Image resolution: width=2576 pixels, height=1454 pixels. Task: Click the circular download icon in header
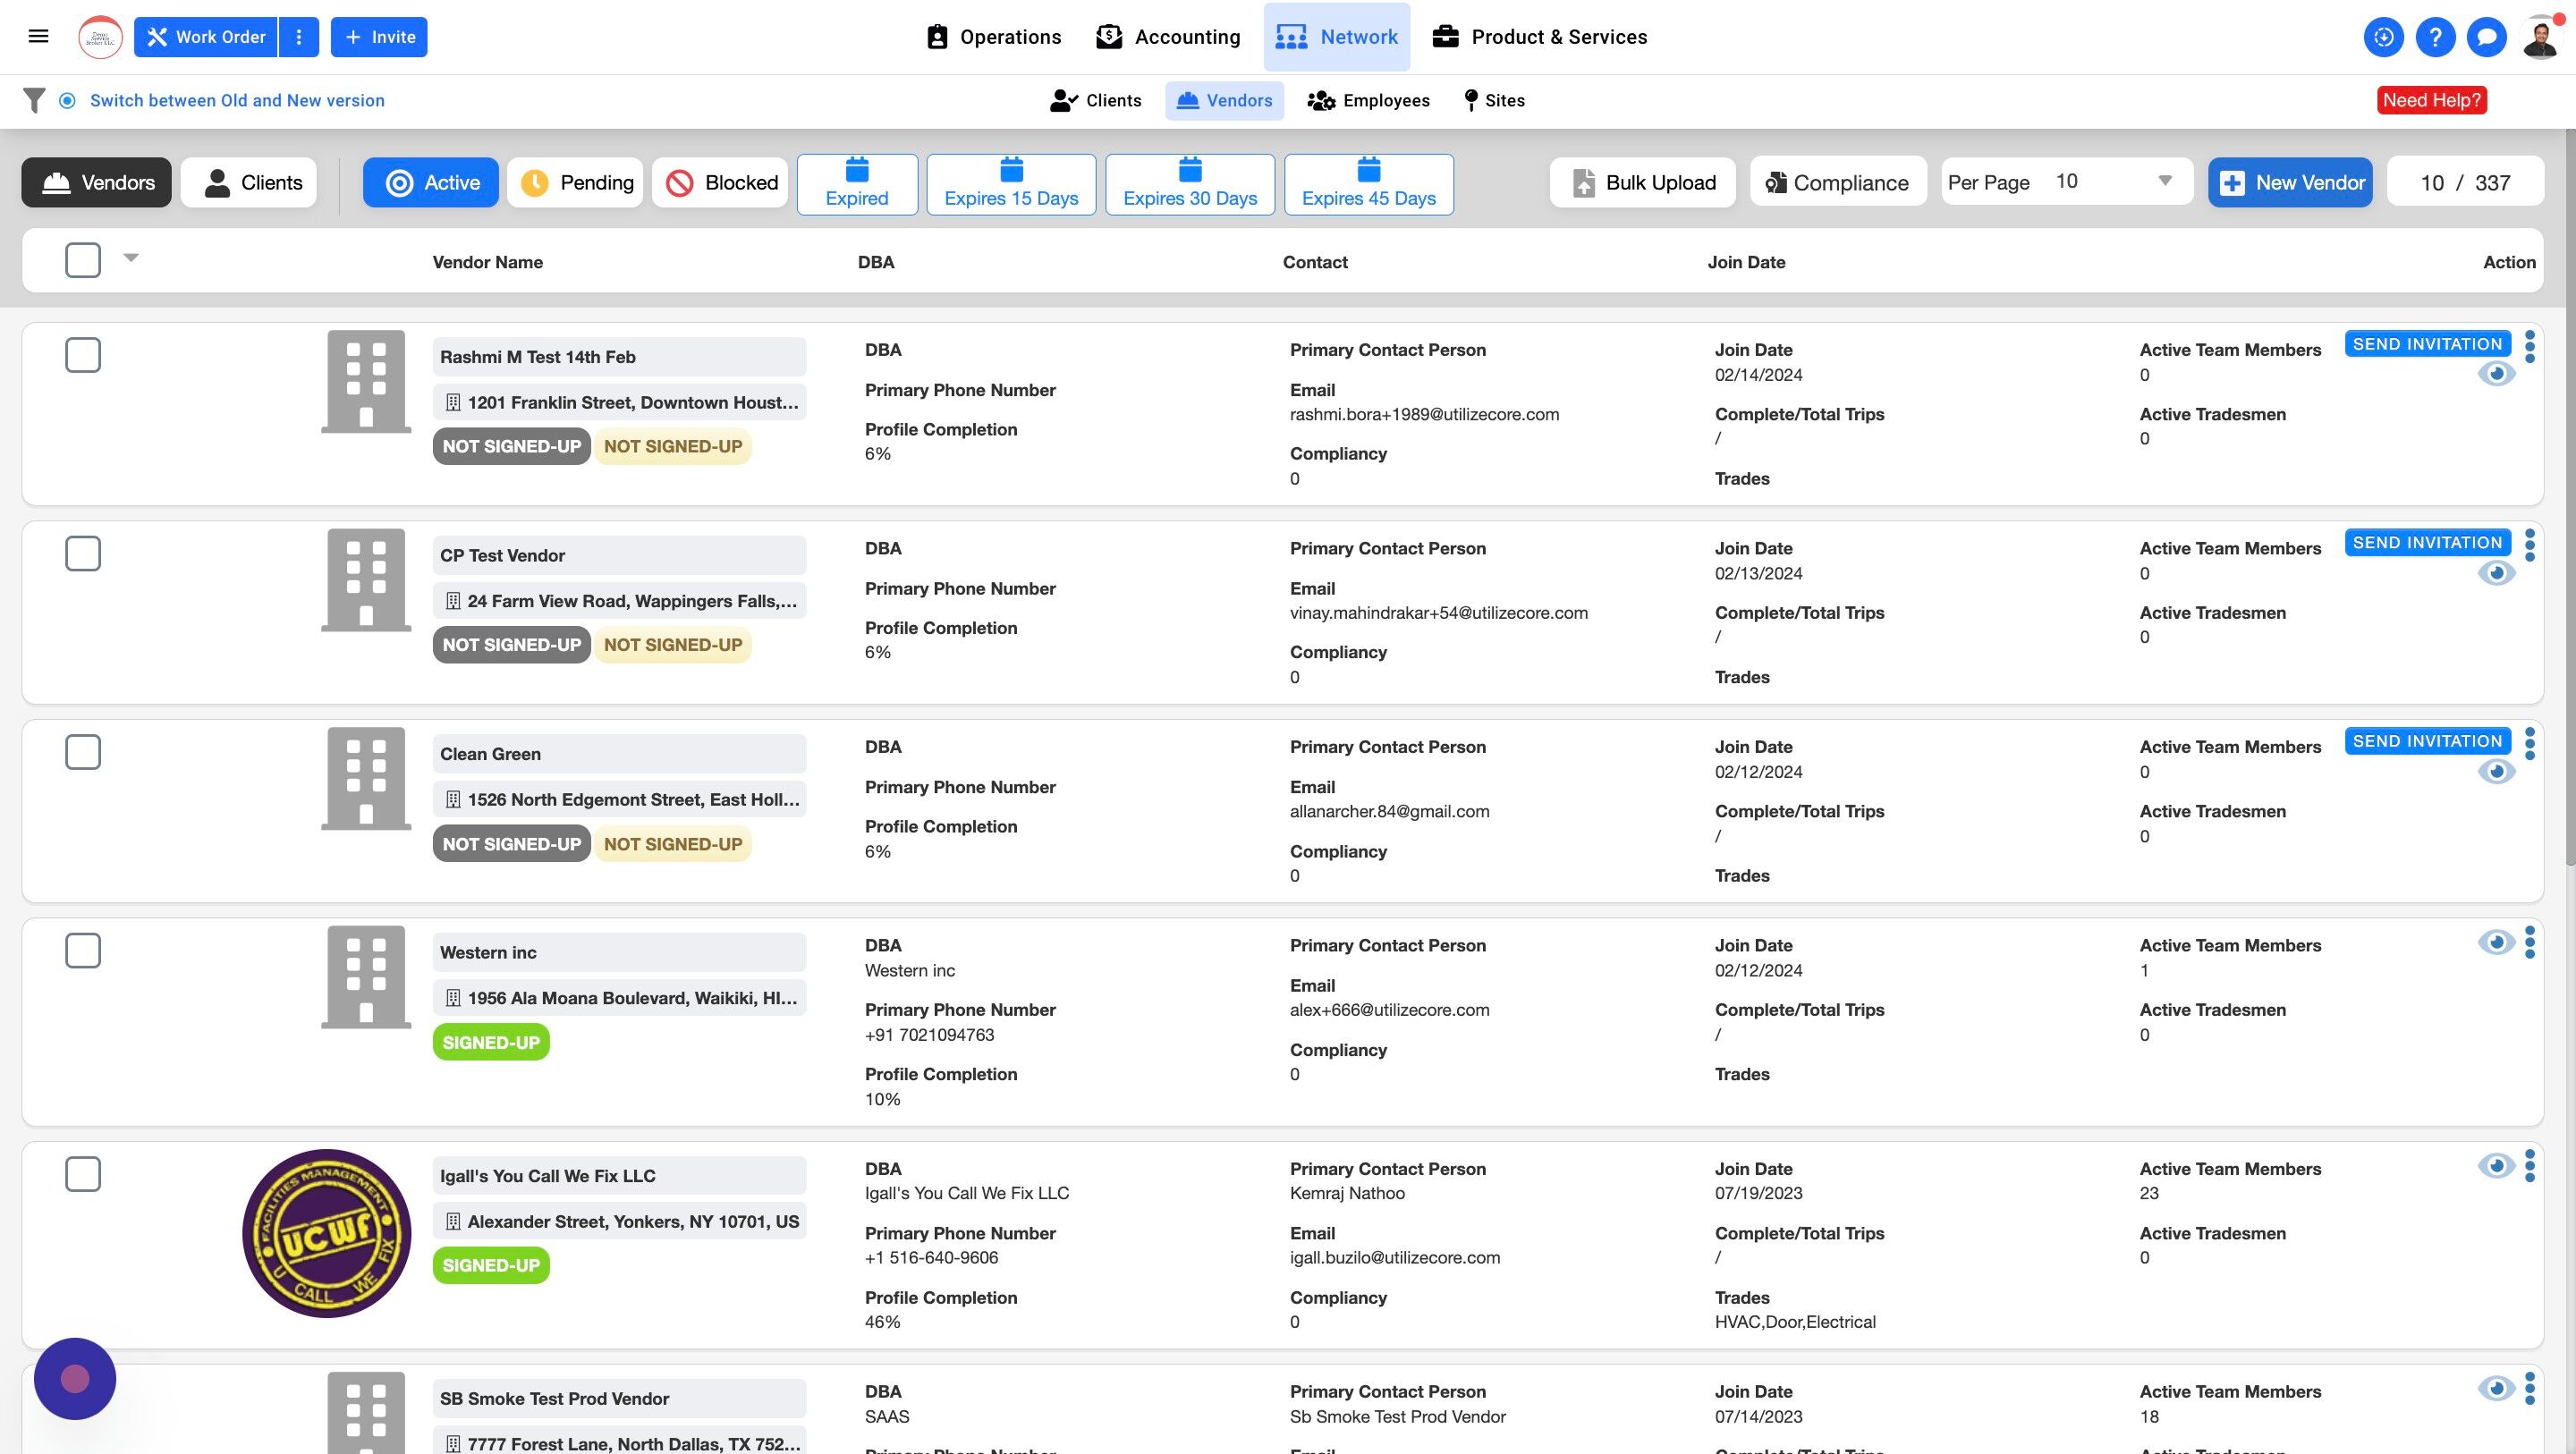coord(2383,37)
